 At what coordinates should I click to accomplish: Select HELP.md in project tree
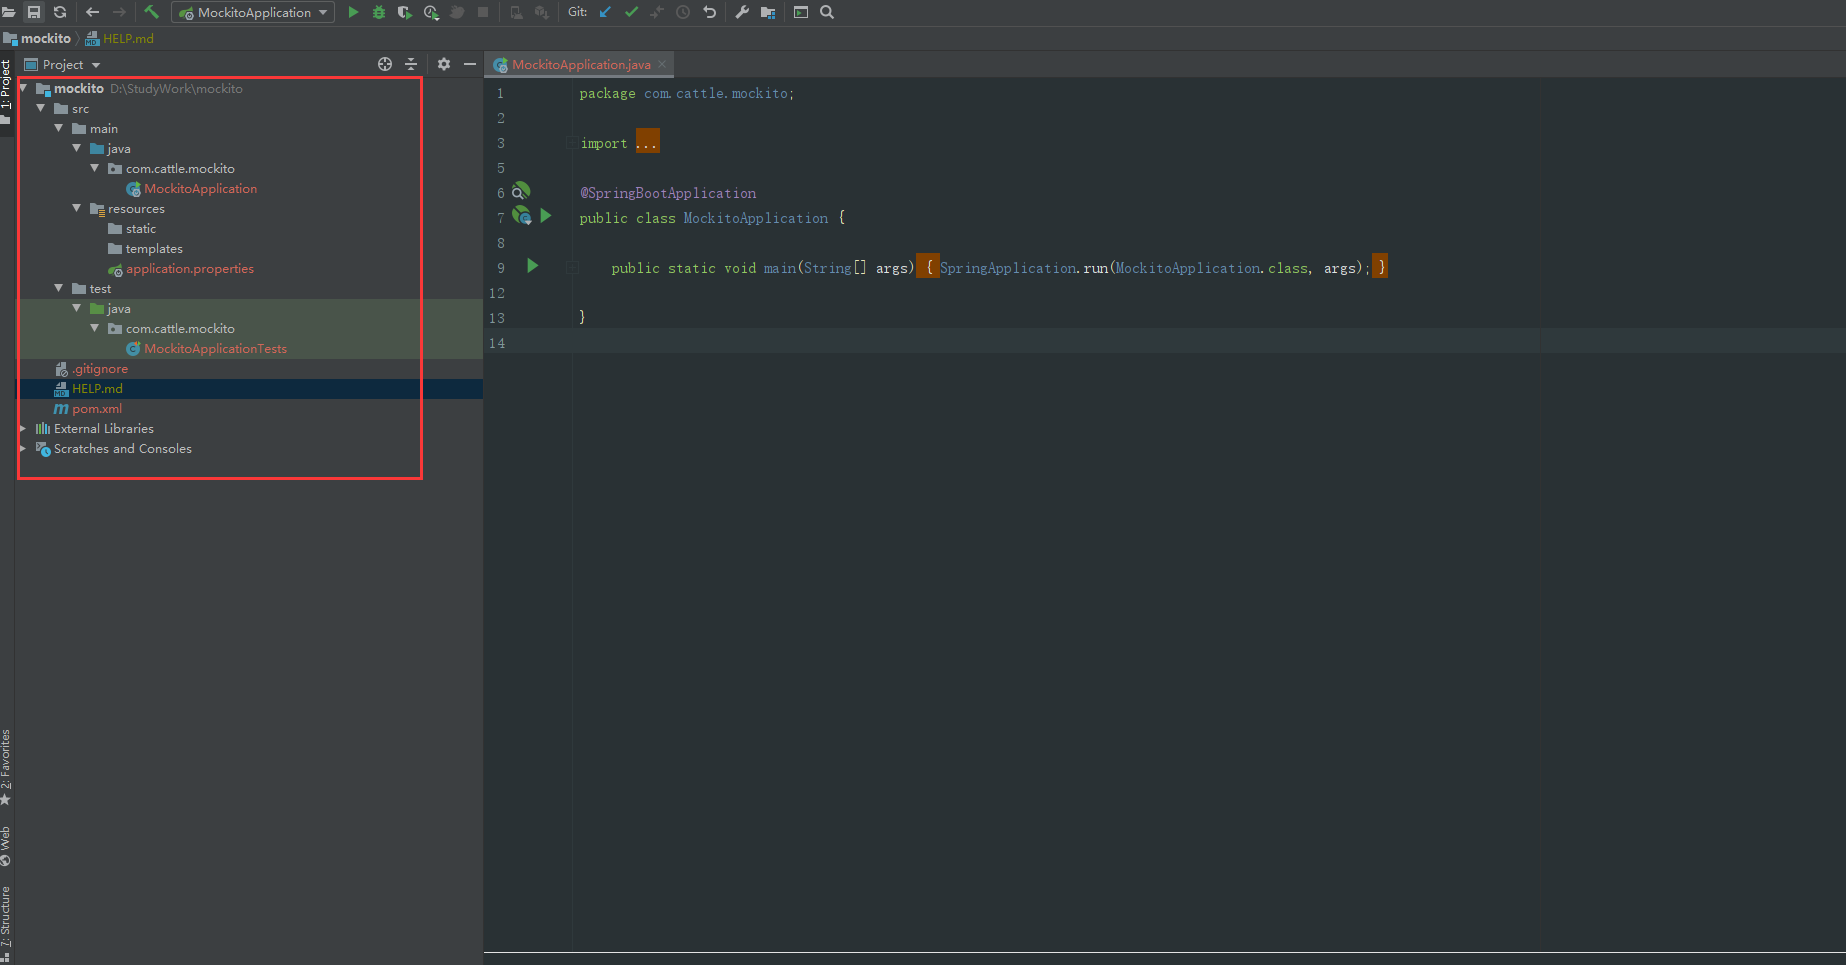point(97,388)
